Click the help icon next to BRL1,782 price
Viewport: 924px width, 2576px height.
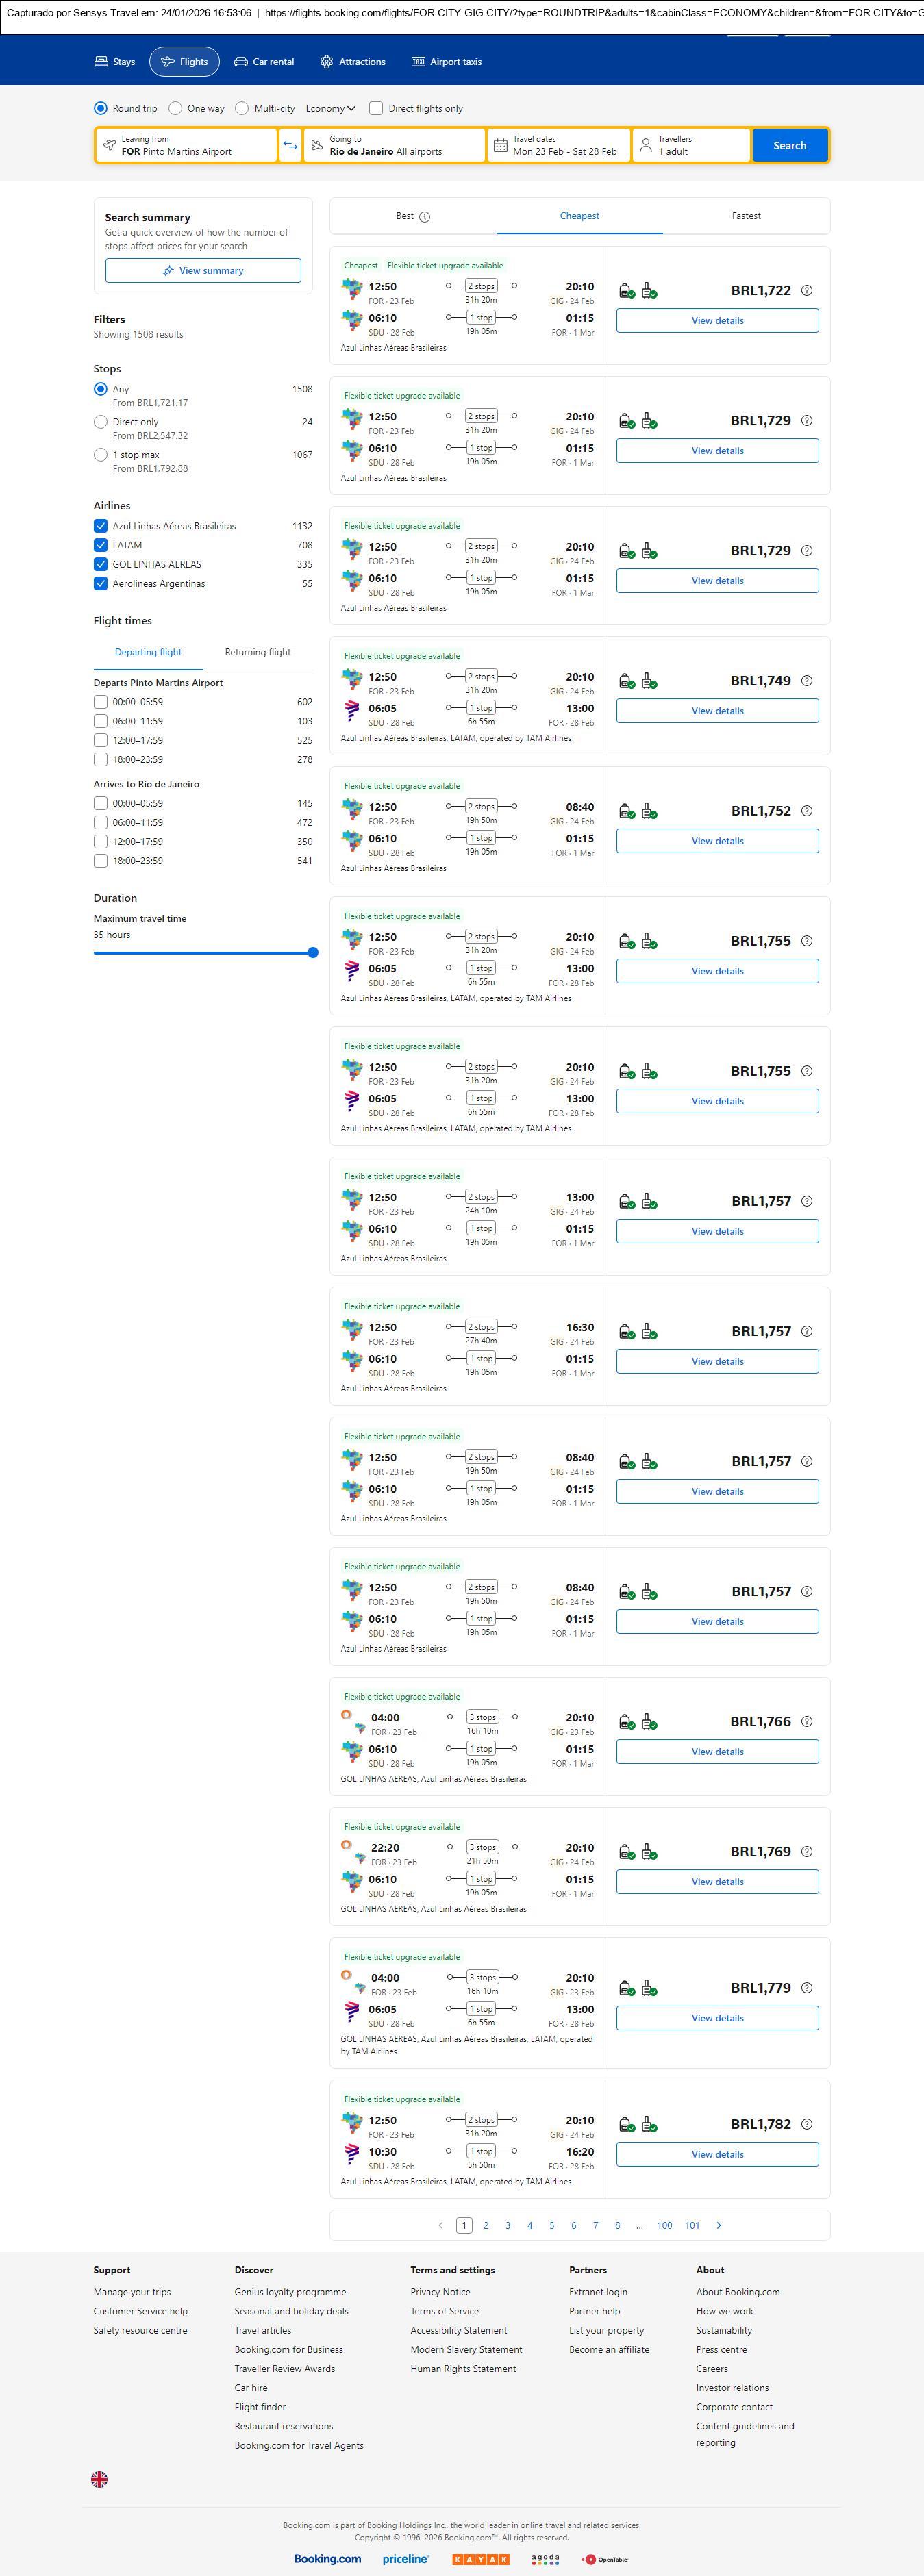tap(807, 2124)
